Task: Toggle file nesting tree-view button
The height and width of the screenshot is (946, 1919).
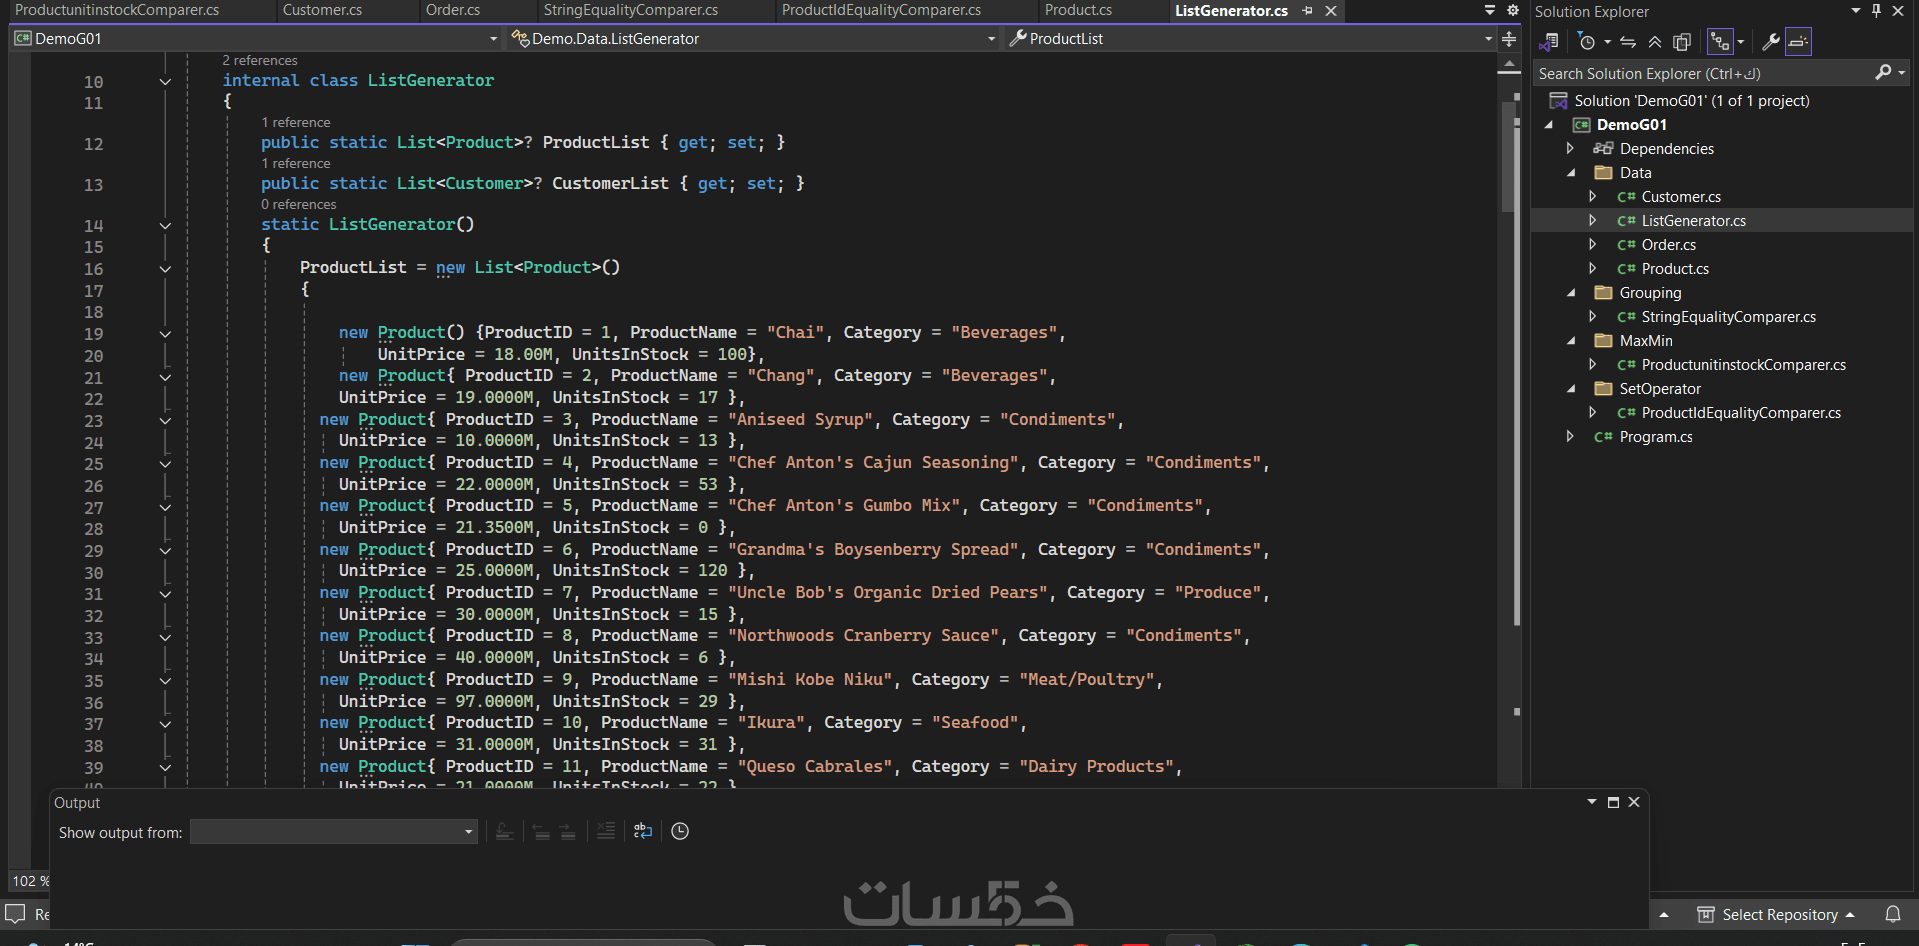Action: 1720,42
